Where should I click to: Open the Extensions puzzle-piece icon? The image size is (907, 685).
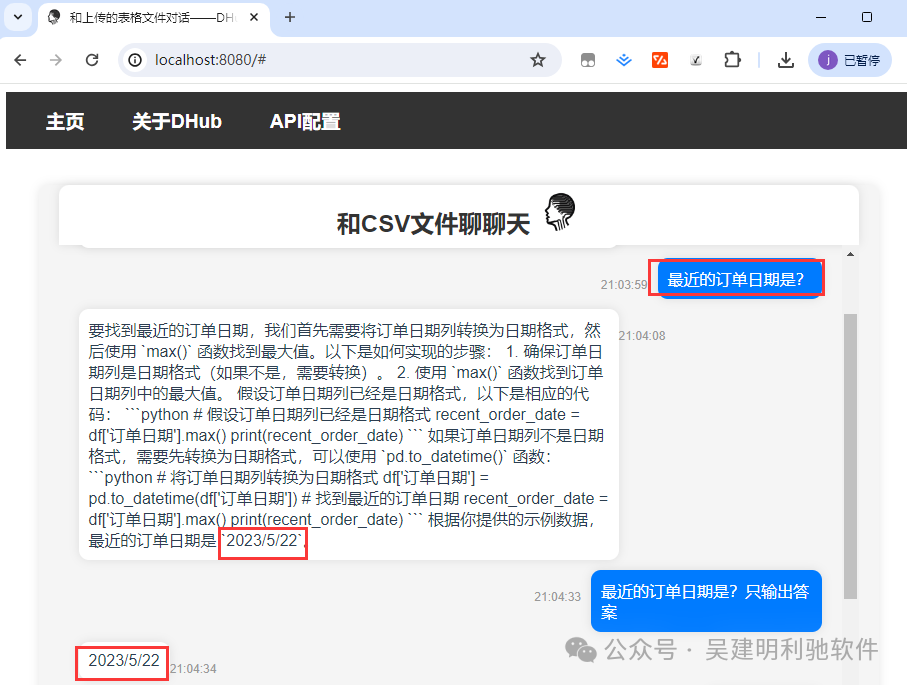(732, 60)
